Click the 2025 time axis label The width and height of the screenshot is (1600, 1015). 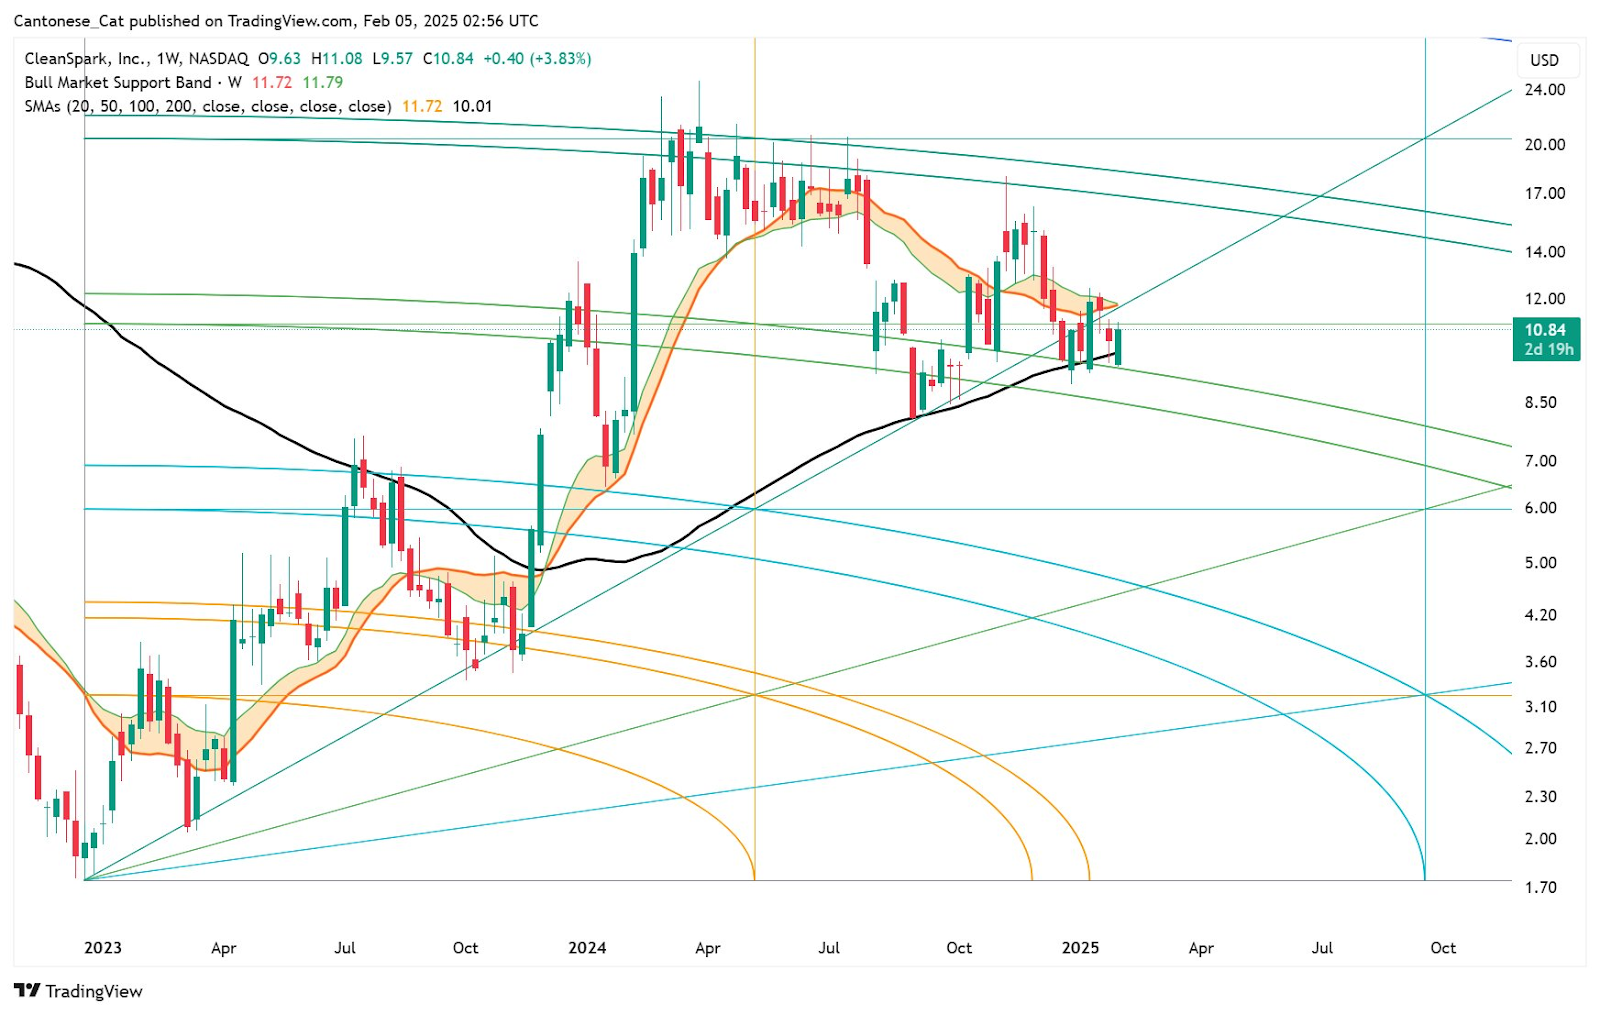point(1080,948)
